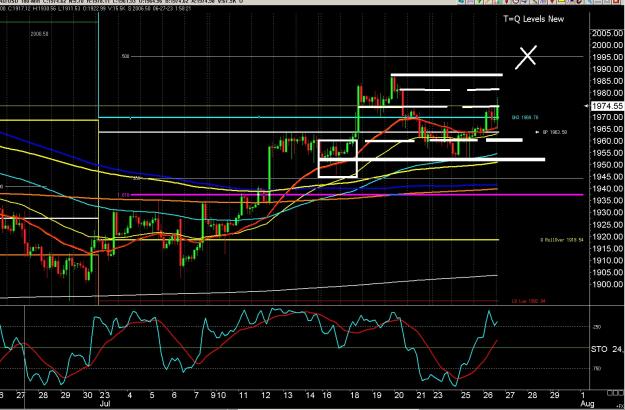Image resolution: width=625 pixels, height=410 pixels.
Task: Click date label 11 on time axis
Action: [243, 395]
